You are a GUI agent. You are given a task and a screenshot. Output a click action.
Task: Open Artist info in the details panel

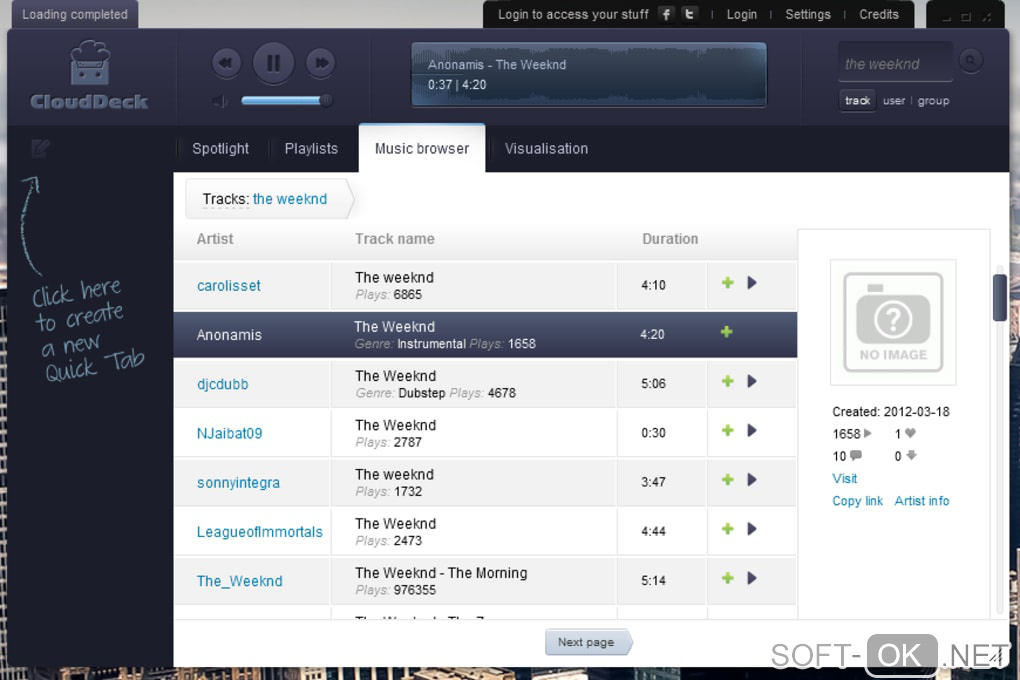coord(922,501)
